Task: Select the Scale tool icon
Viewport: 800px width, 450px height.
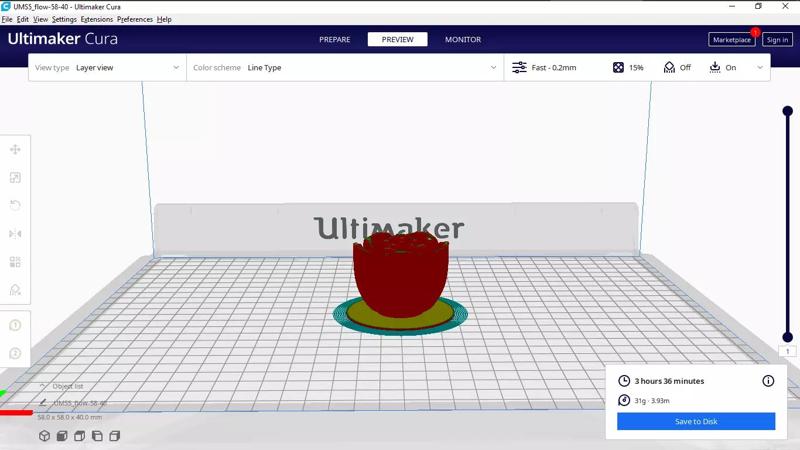Action: [x=15, y=178]
